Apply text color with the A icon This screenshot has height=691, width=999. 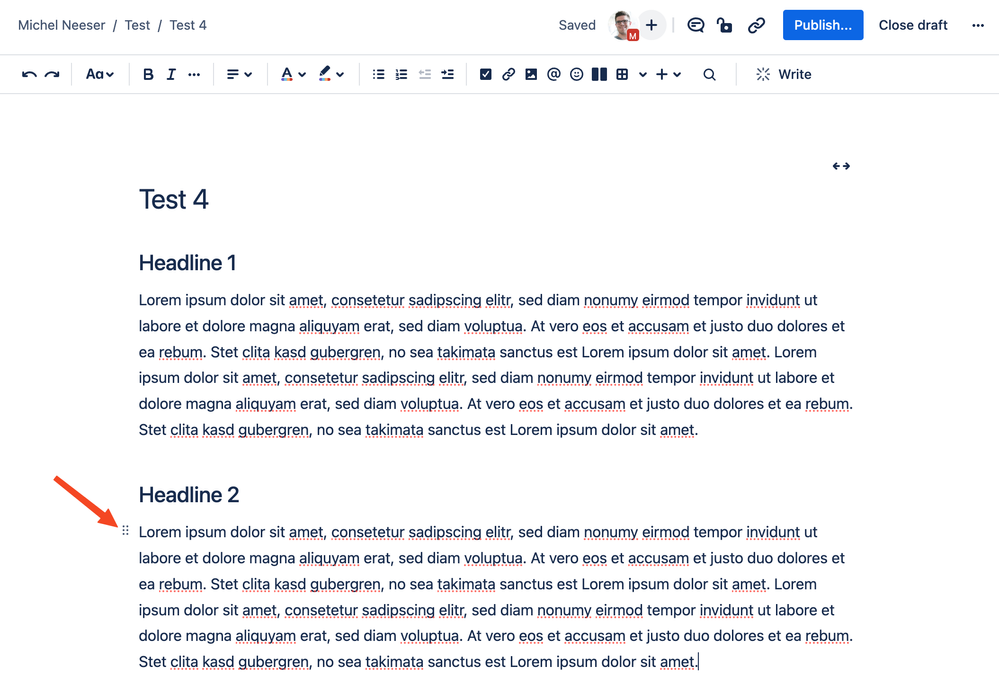[x=287, y=75]
